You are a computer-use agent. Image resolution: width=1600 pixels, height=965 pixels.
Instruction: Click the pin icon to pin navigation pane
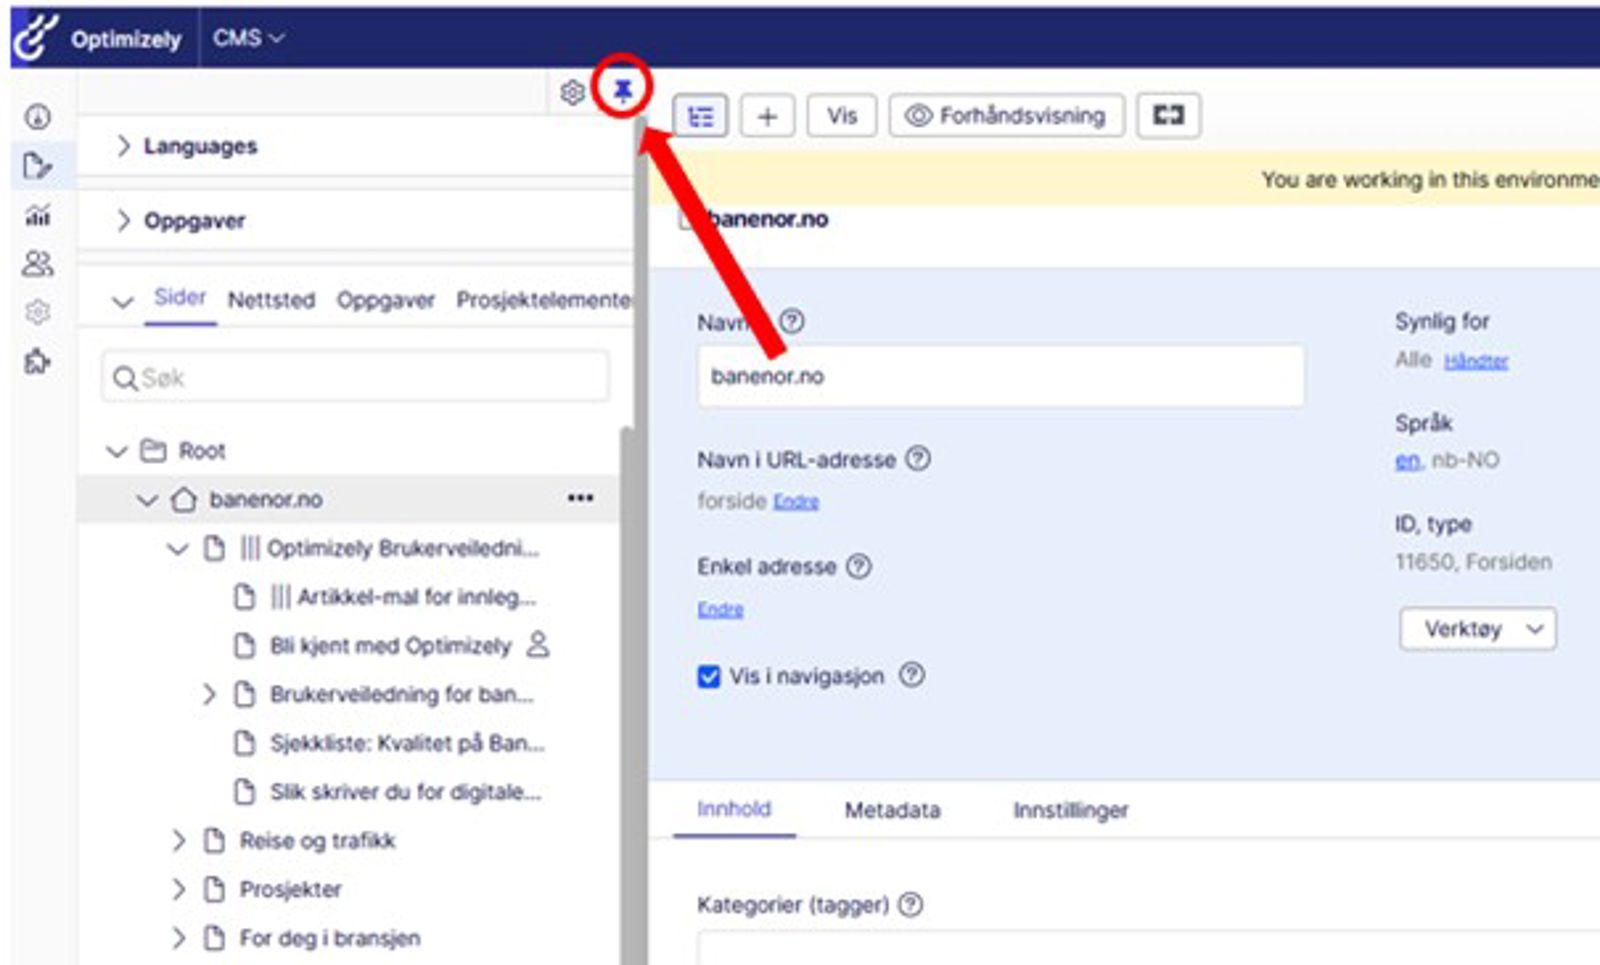622,91
